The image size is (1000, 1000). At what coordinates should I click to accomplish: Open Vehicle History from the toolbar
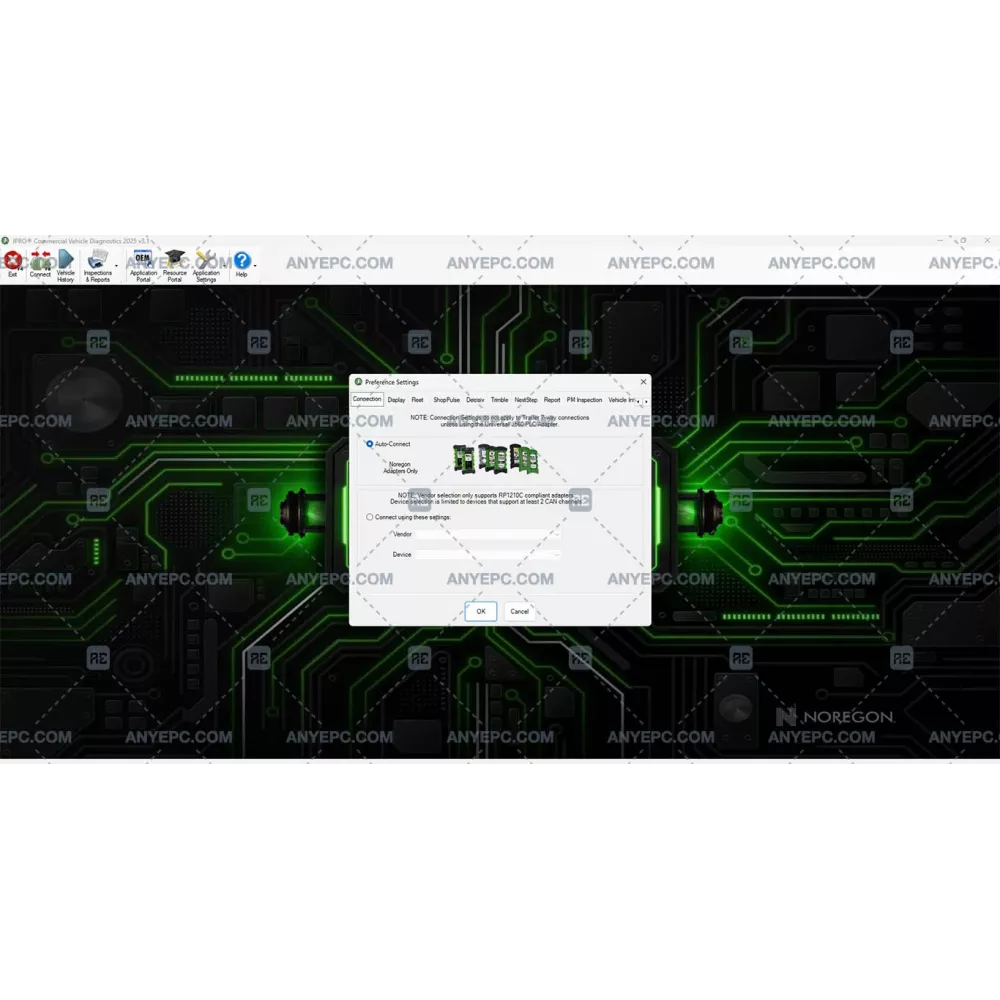[x=66, y=265]
